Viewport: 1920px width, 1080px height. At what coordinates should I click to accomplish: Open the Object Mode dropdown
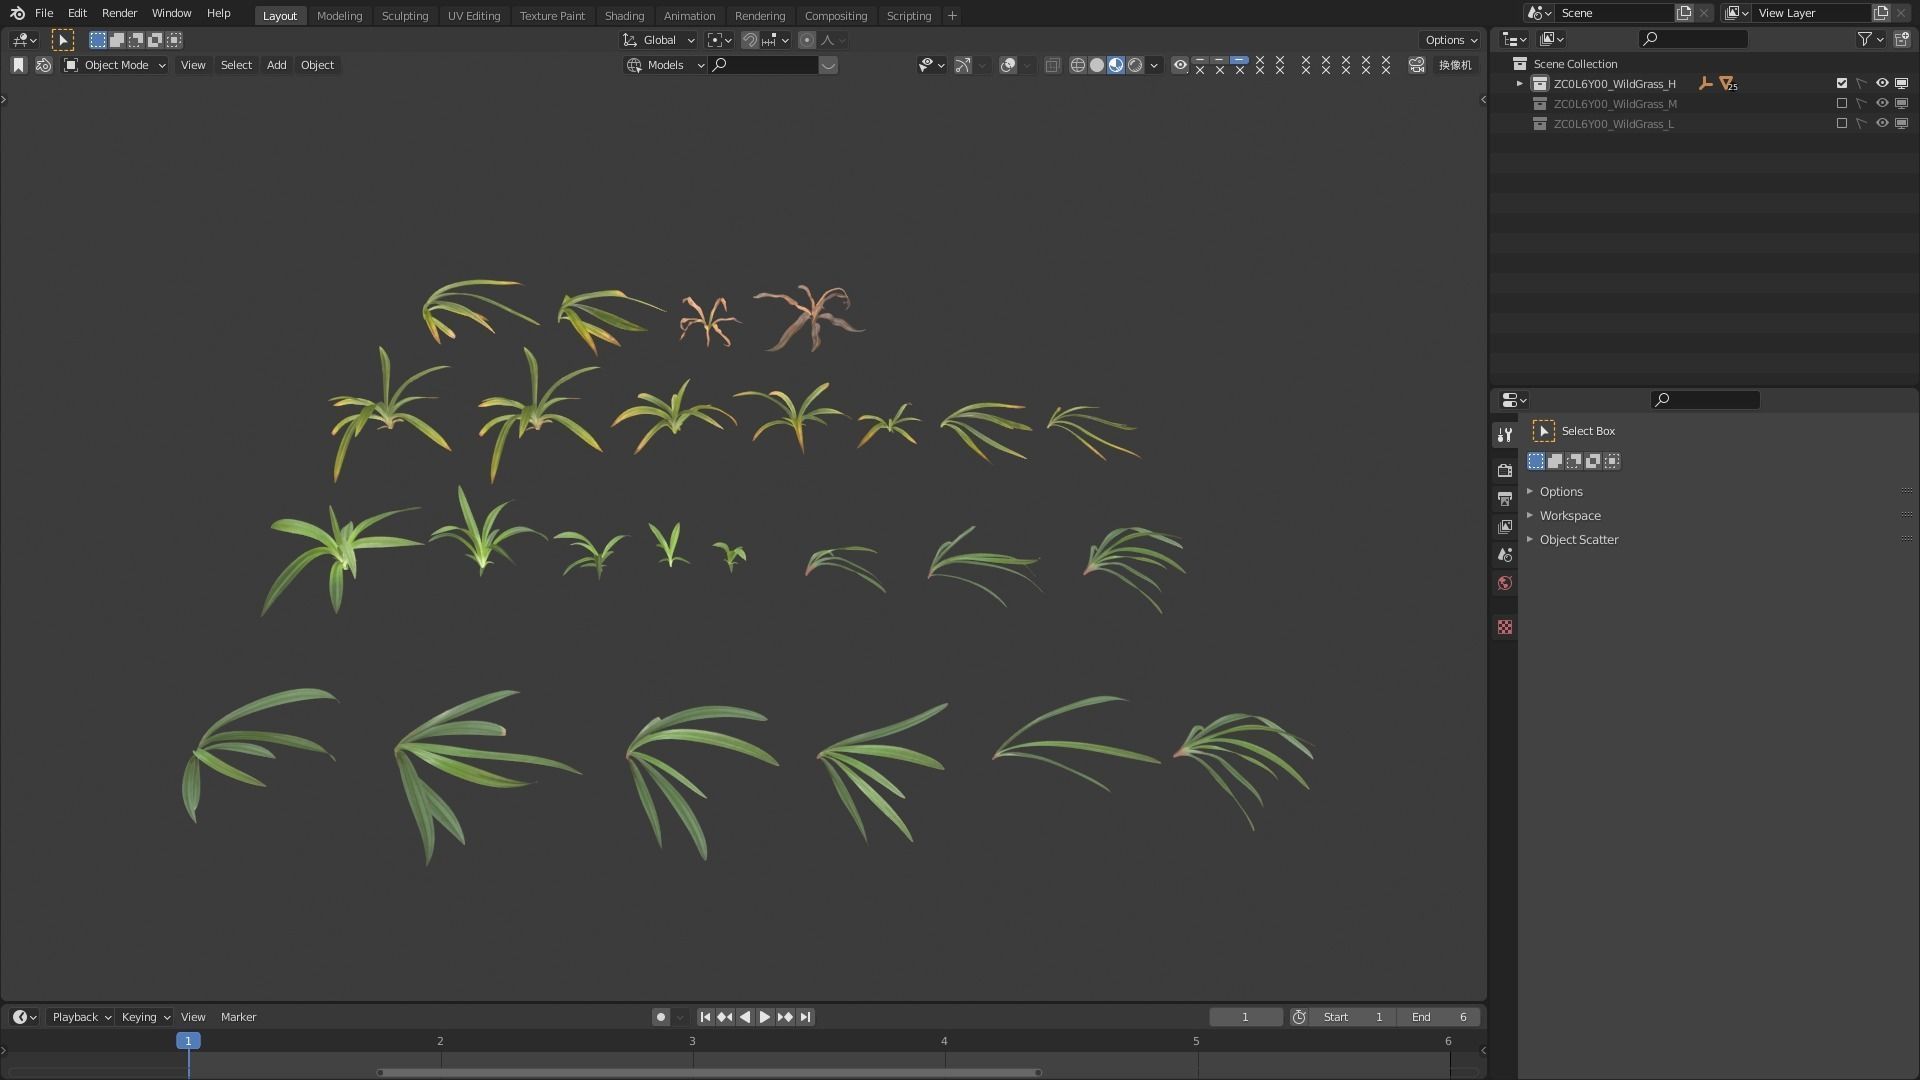click(x=115, y=65)
